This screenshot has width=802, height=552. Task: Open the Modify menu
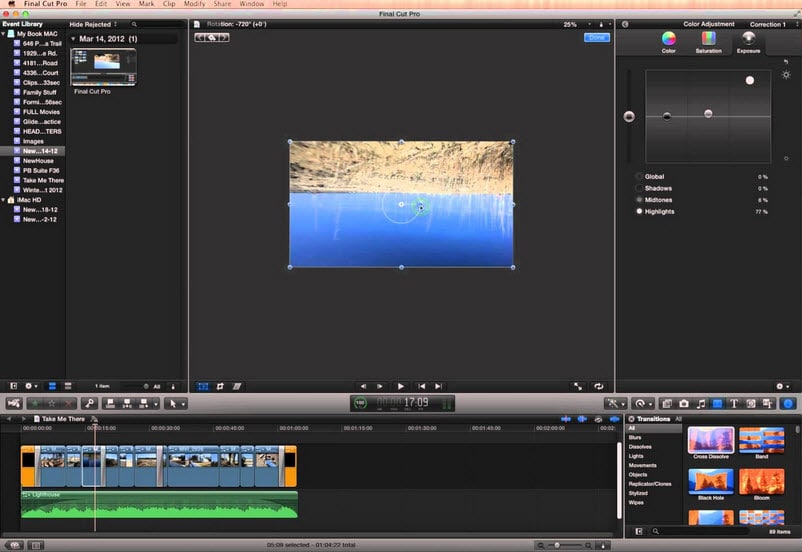coord(194,4)
